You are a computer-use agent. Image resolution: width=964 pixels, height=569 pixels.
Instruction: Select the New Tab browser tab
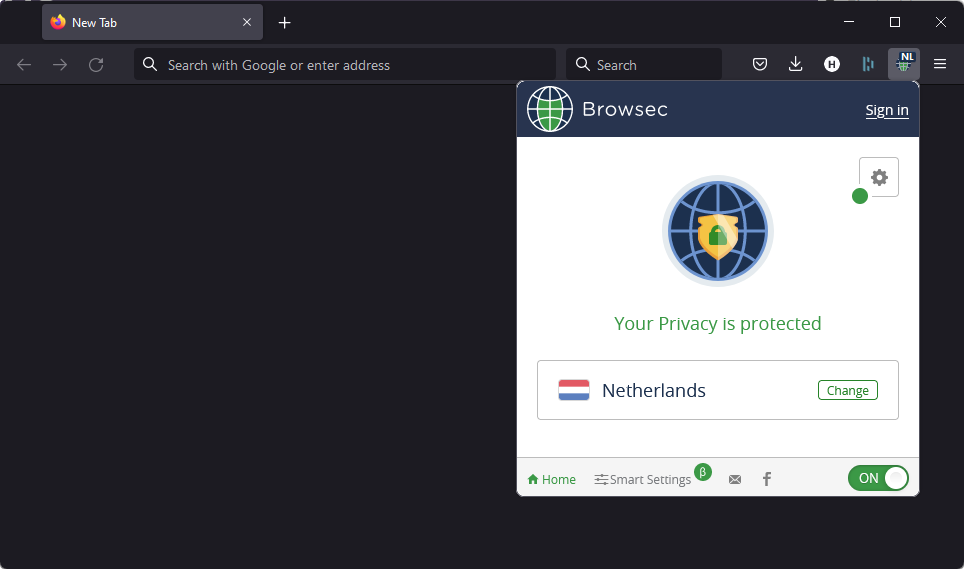coord(152,22)
